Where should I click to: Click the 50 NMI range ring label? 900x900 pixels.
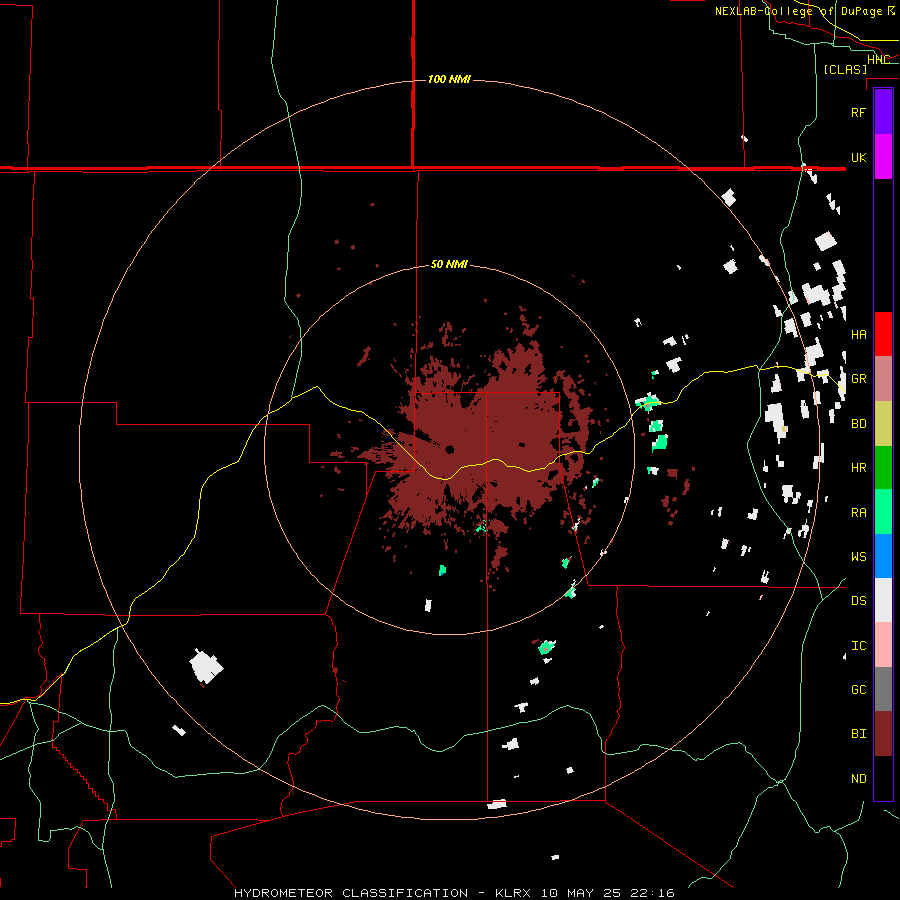pos(449,264)
